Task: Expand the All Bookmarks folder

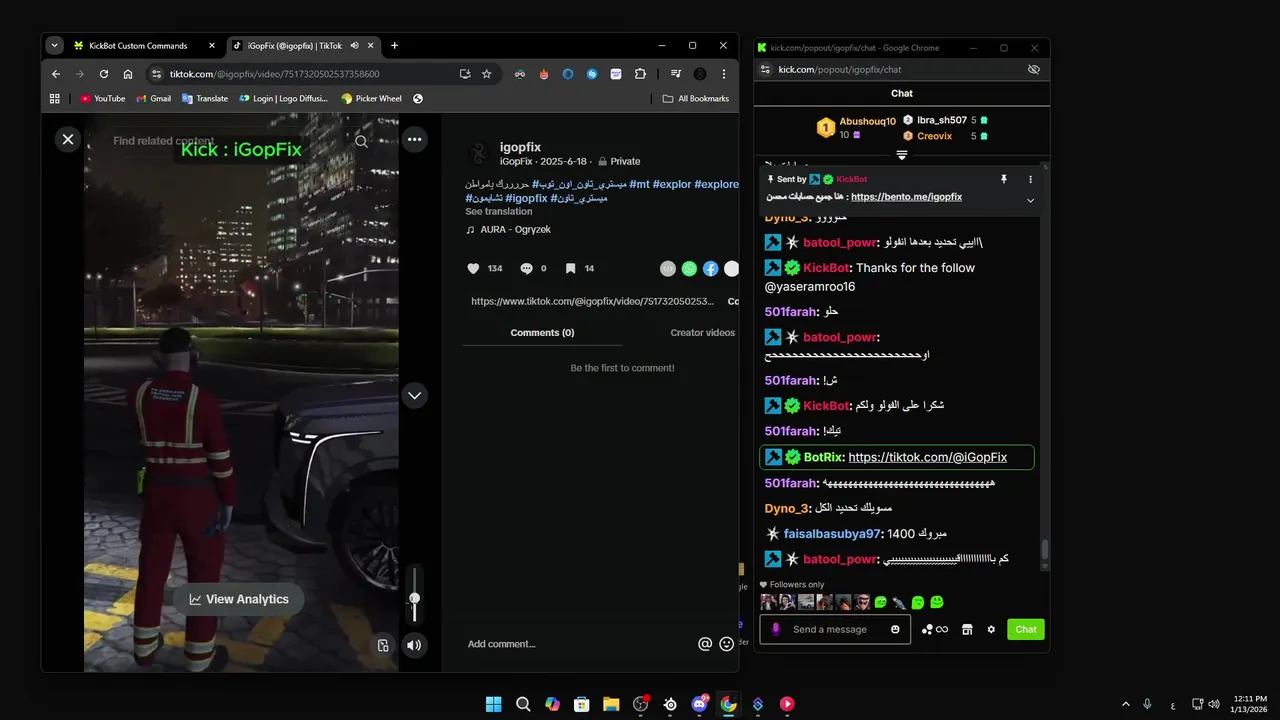Action: pyautogui.click(x=695, y=99)
